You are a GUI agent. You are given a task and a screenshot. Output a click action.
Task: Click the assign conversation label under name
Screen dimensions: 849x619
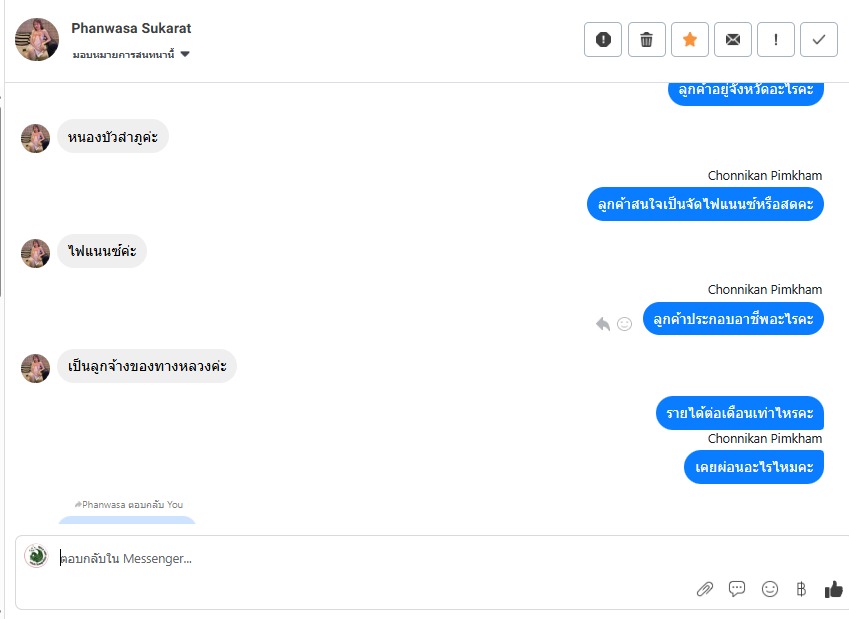coord(123,54)
